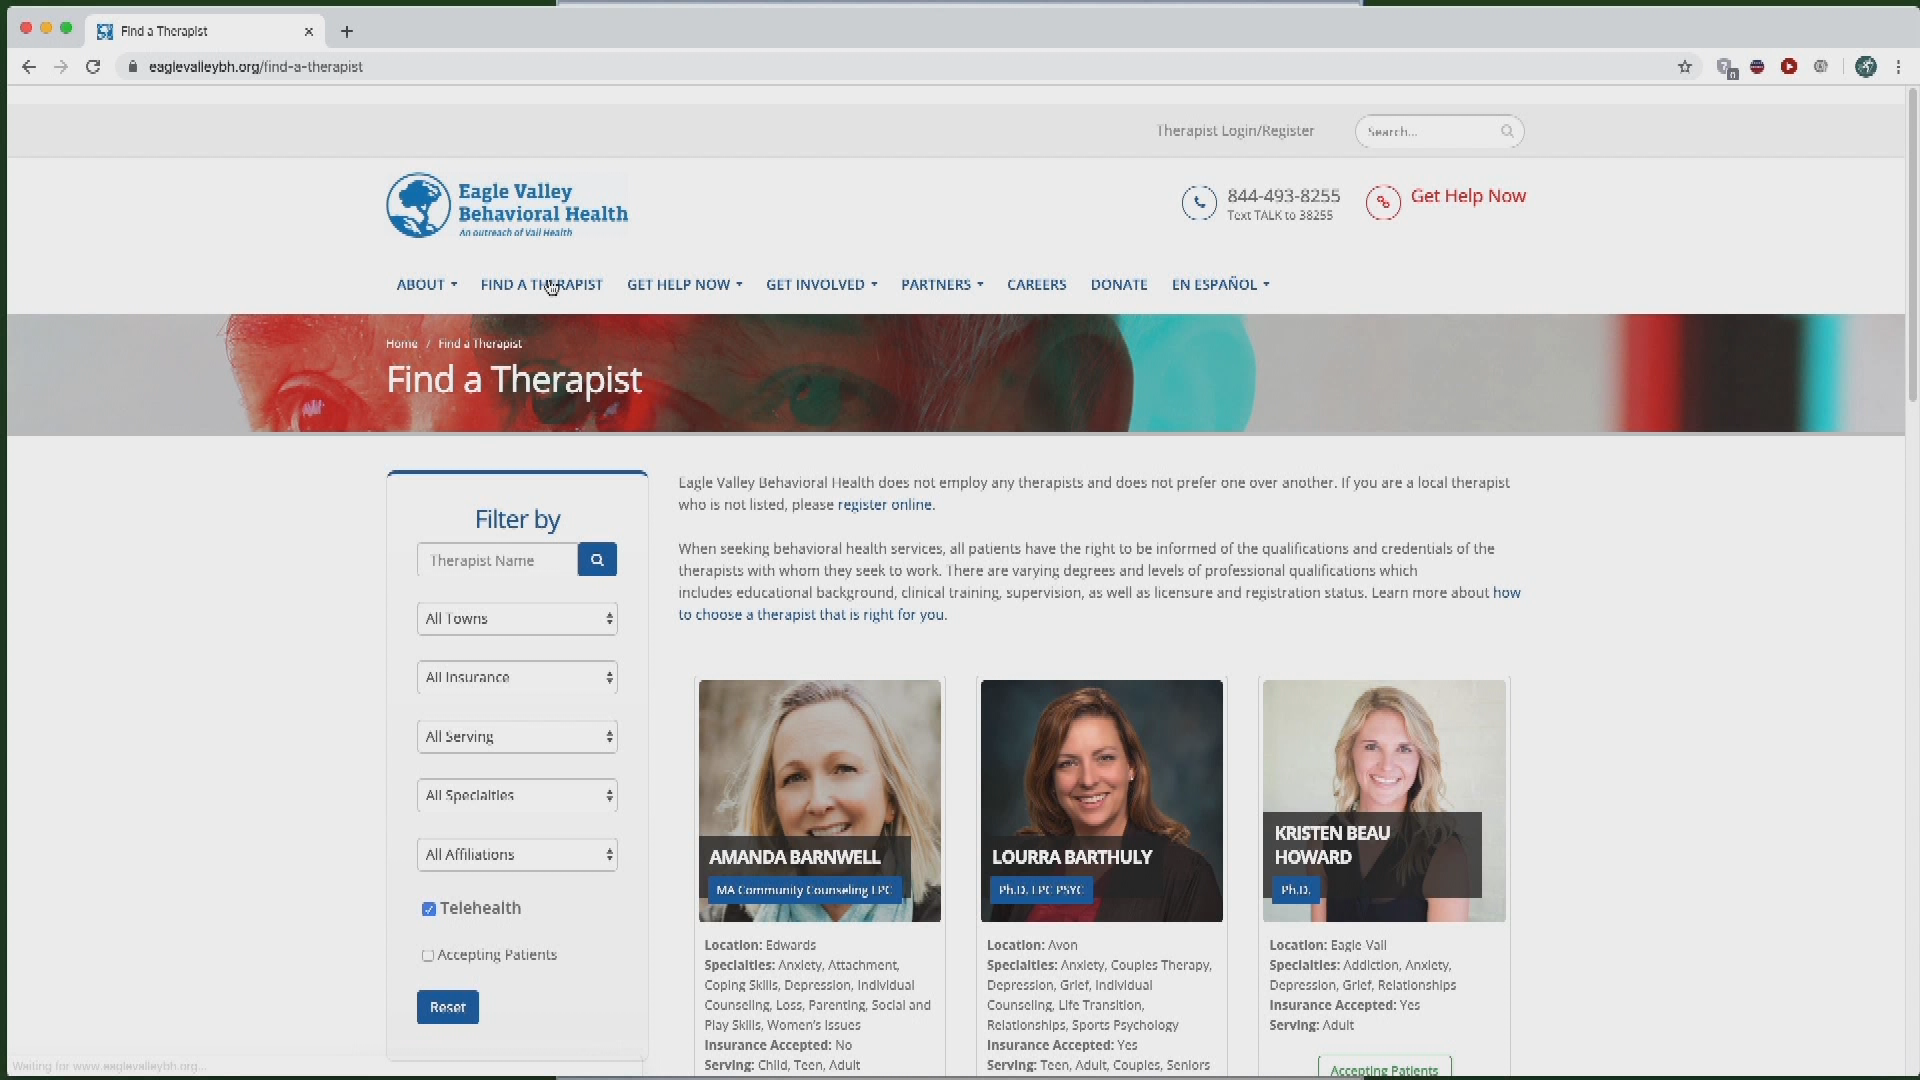Open the All Towns dropdown
Viewport: 1920px width, 1080px height.
click(517, 619)
